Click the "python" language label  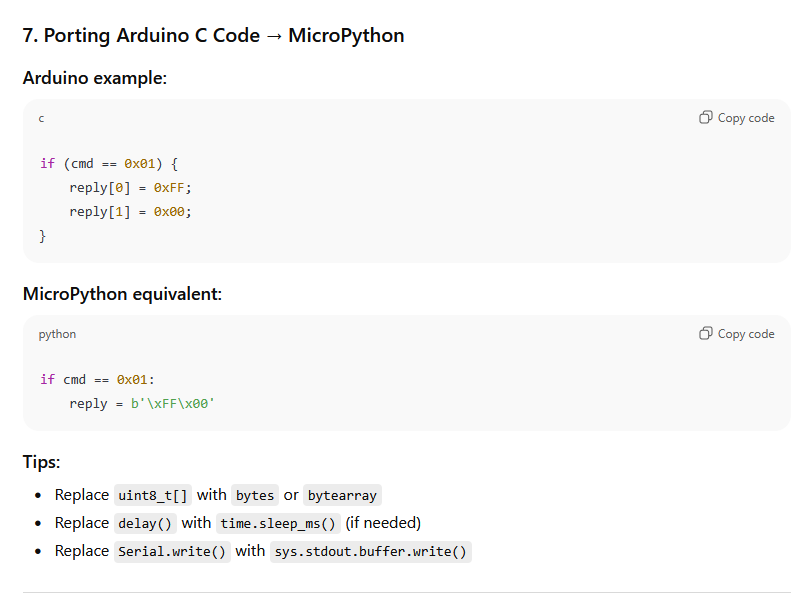pyautogui.click(x=57, y=334)
